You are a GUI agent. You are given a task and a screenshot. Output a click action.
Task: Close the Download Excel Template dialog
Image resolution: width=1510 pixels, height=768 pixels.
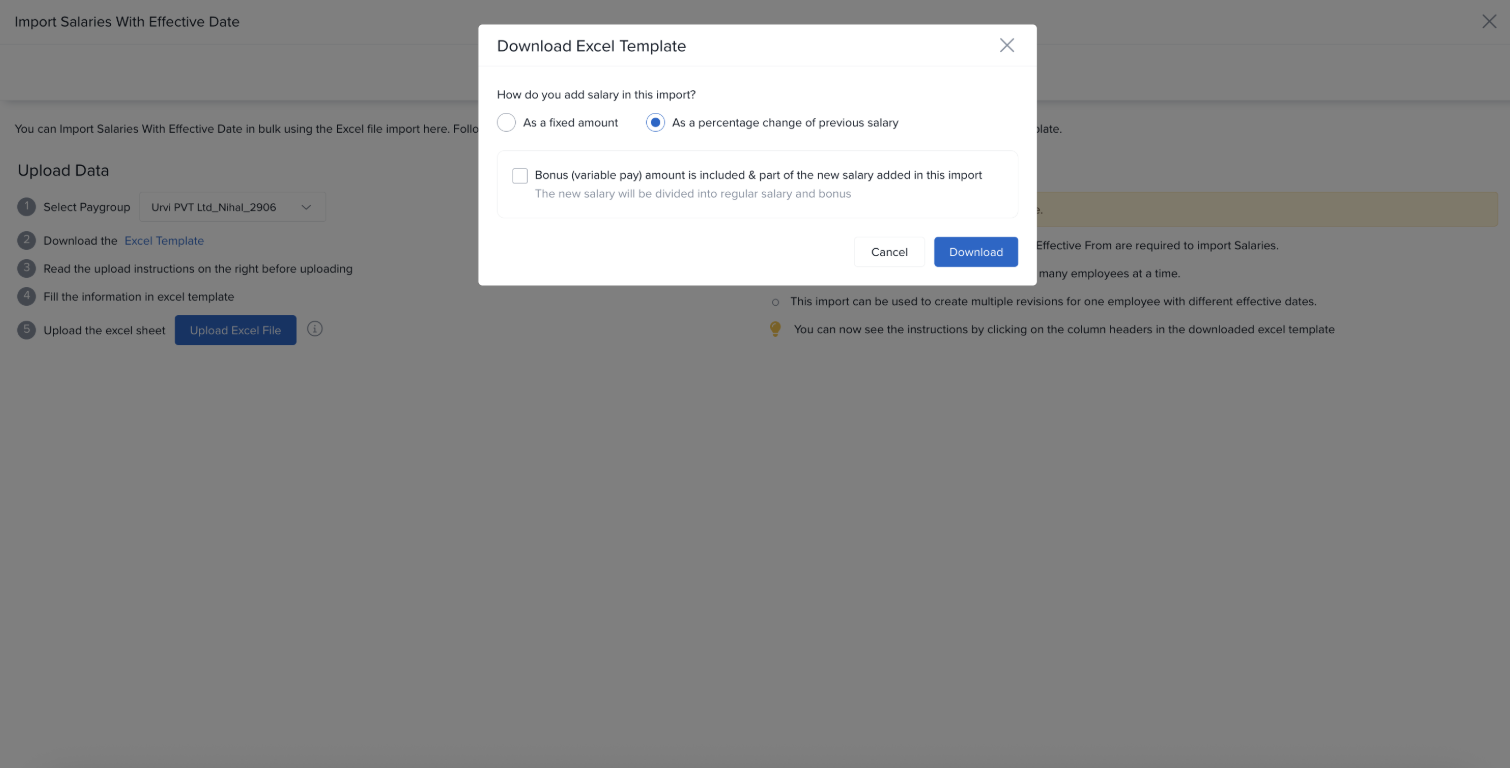[1007, 45]
